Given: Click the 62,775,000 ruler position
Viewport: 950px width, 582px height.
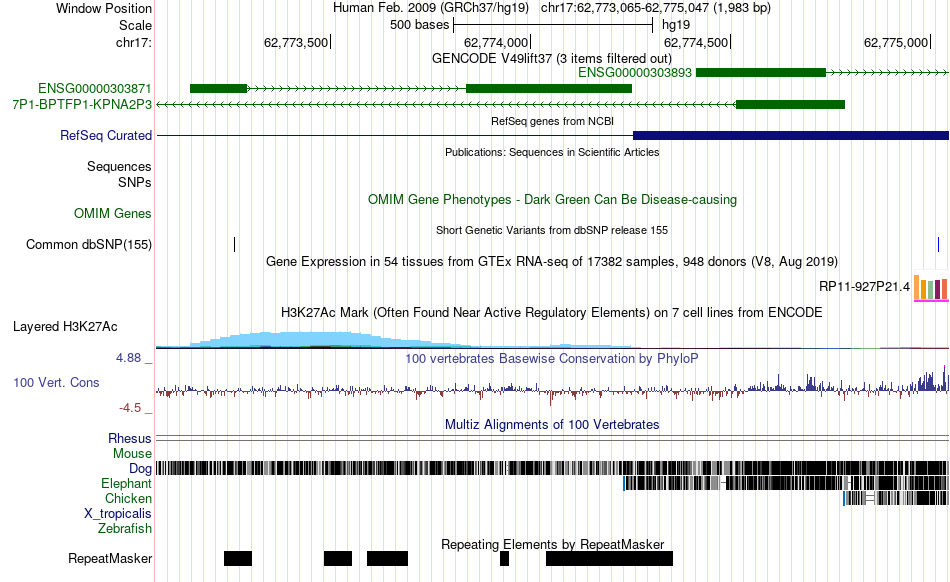Looking at the screenshot, I should (896, 42).
